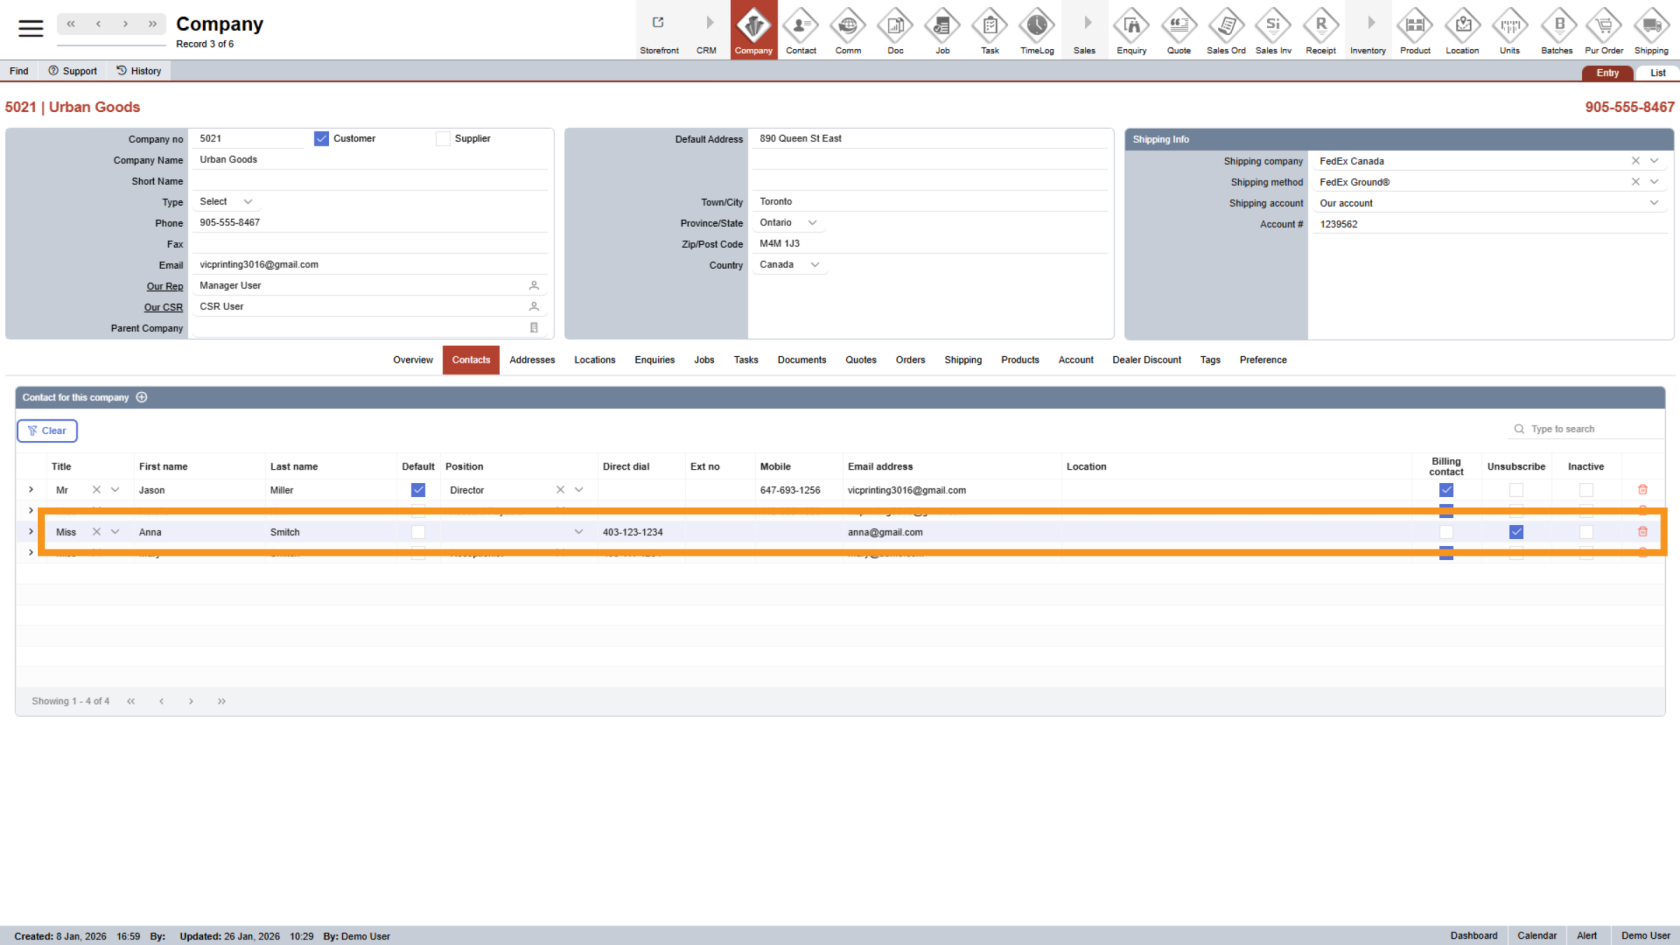Open the hamburger main menu
This screenshot has width=1680, height=945.
[31, 28]
